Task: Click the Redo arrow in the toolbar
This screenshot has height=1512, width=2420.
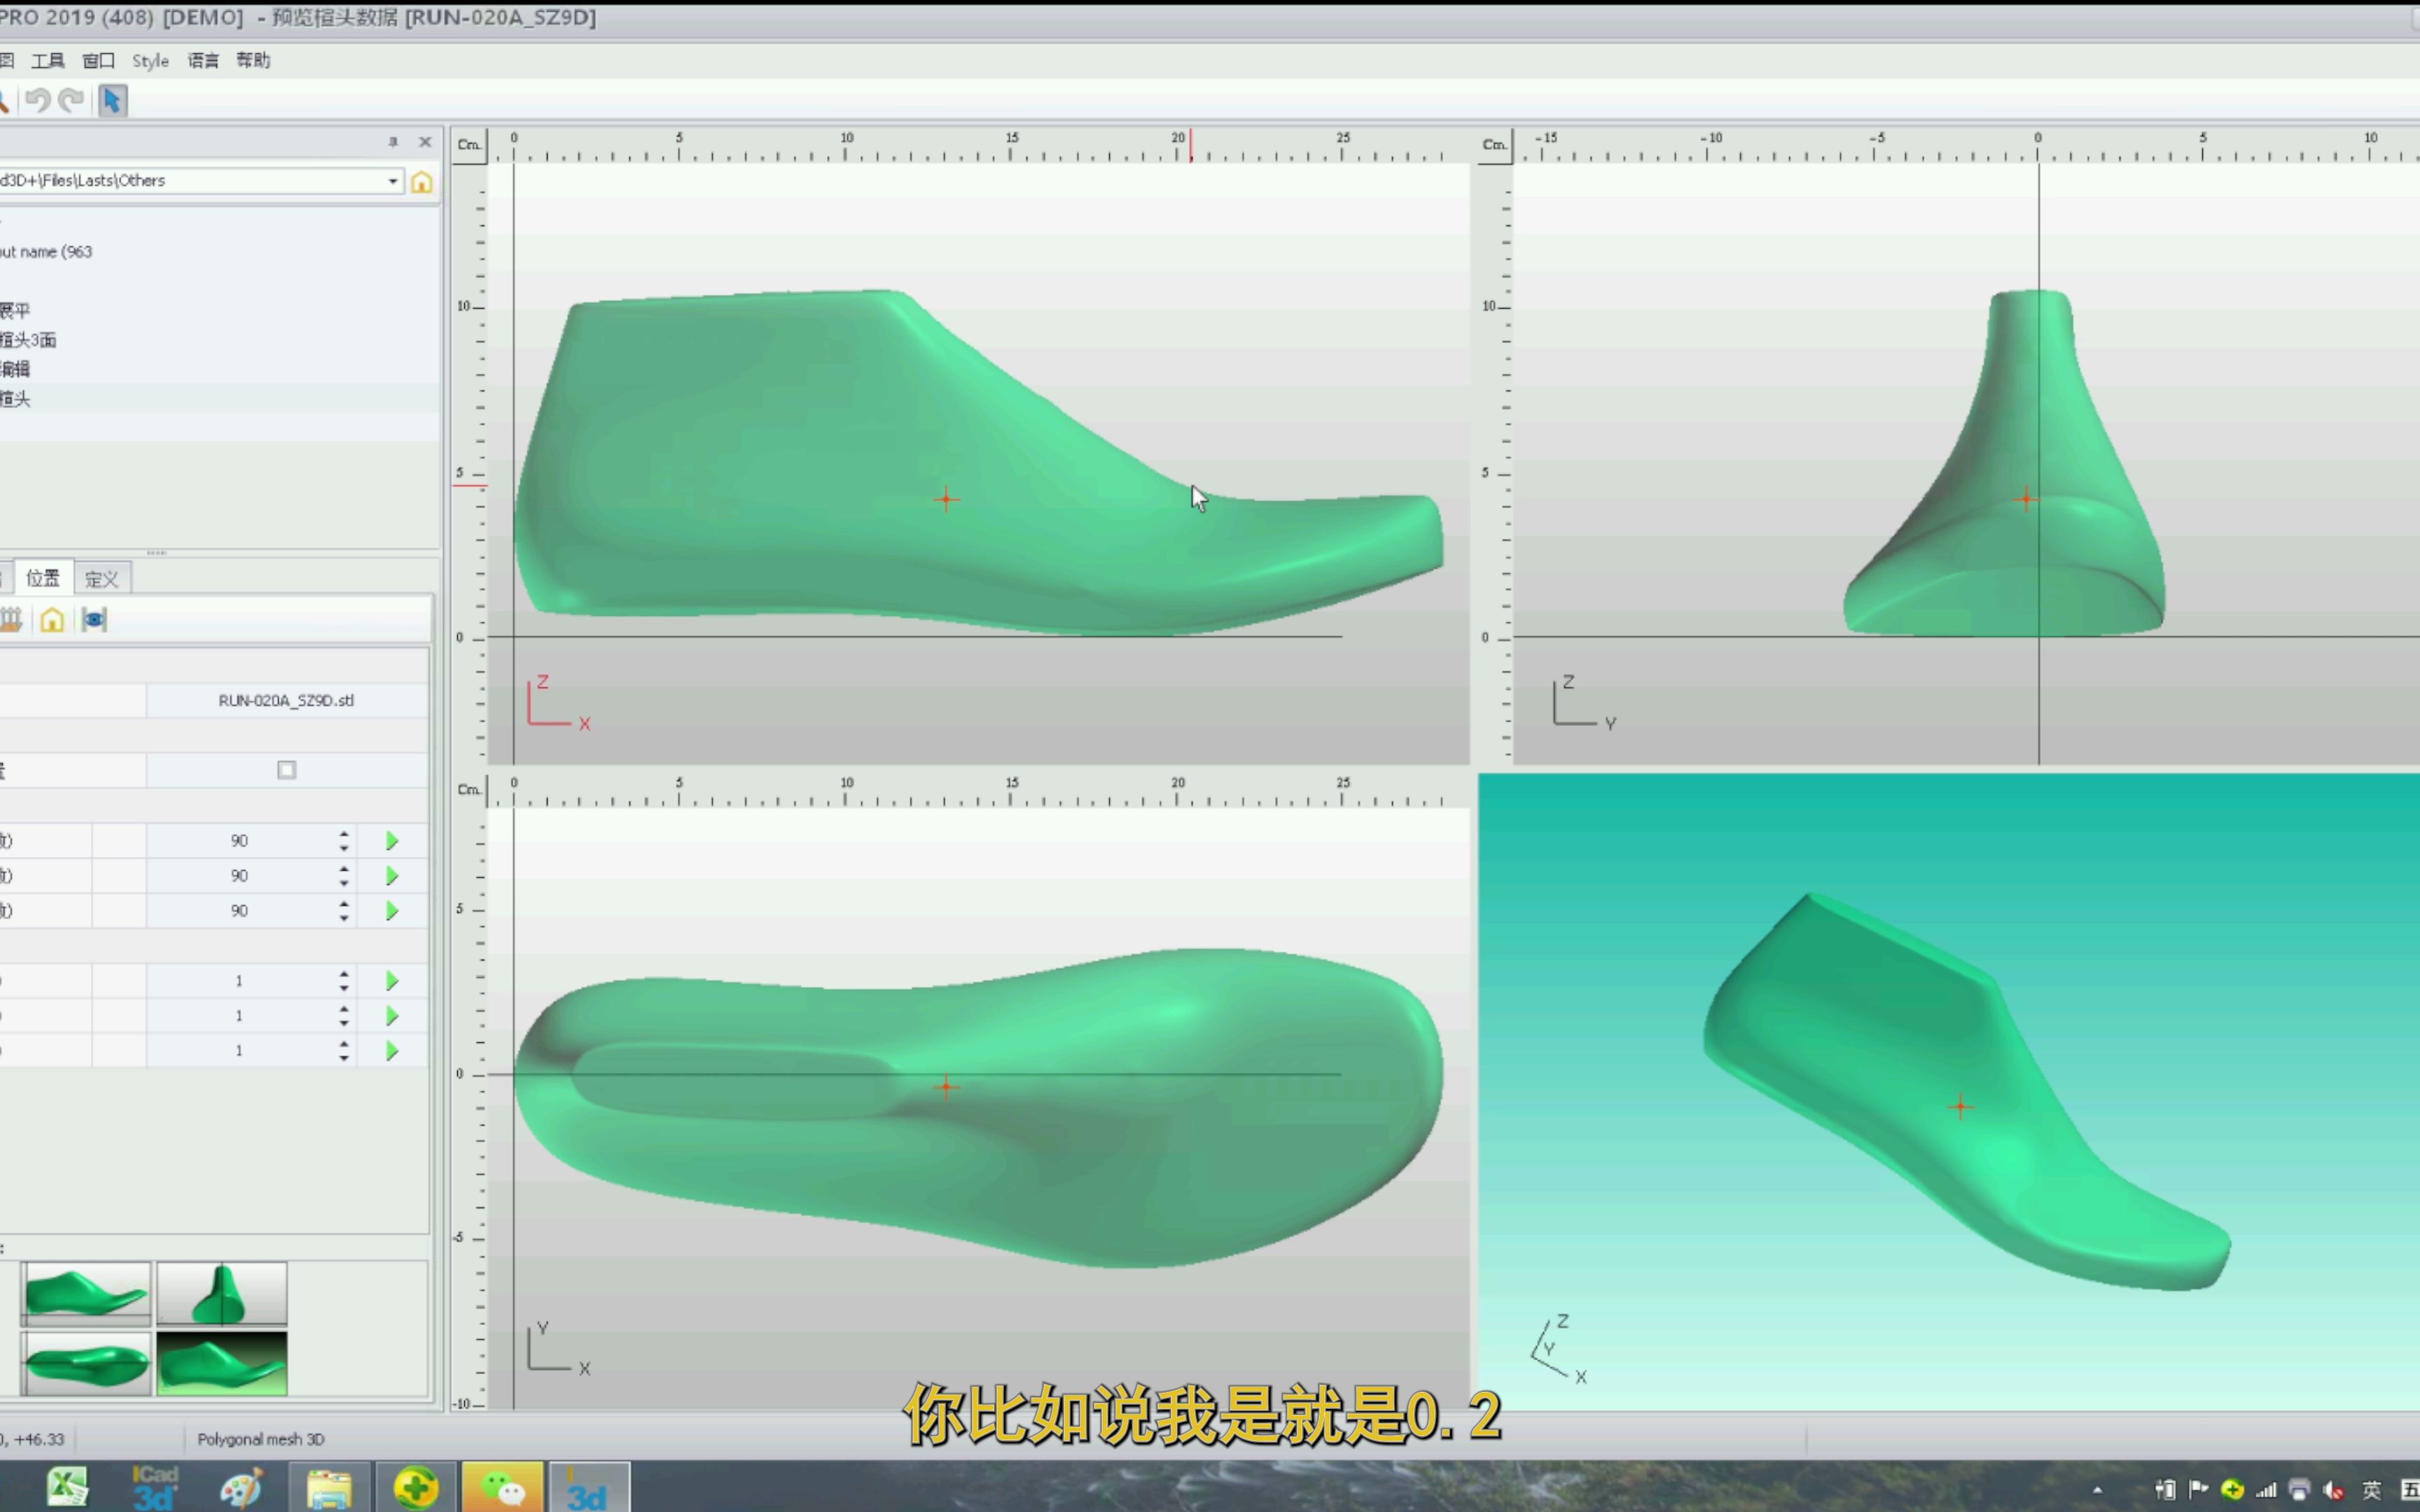Action: [71, 100]
